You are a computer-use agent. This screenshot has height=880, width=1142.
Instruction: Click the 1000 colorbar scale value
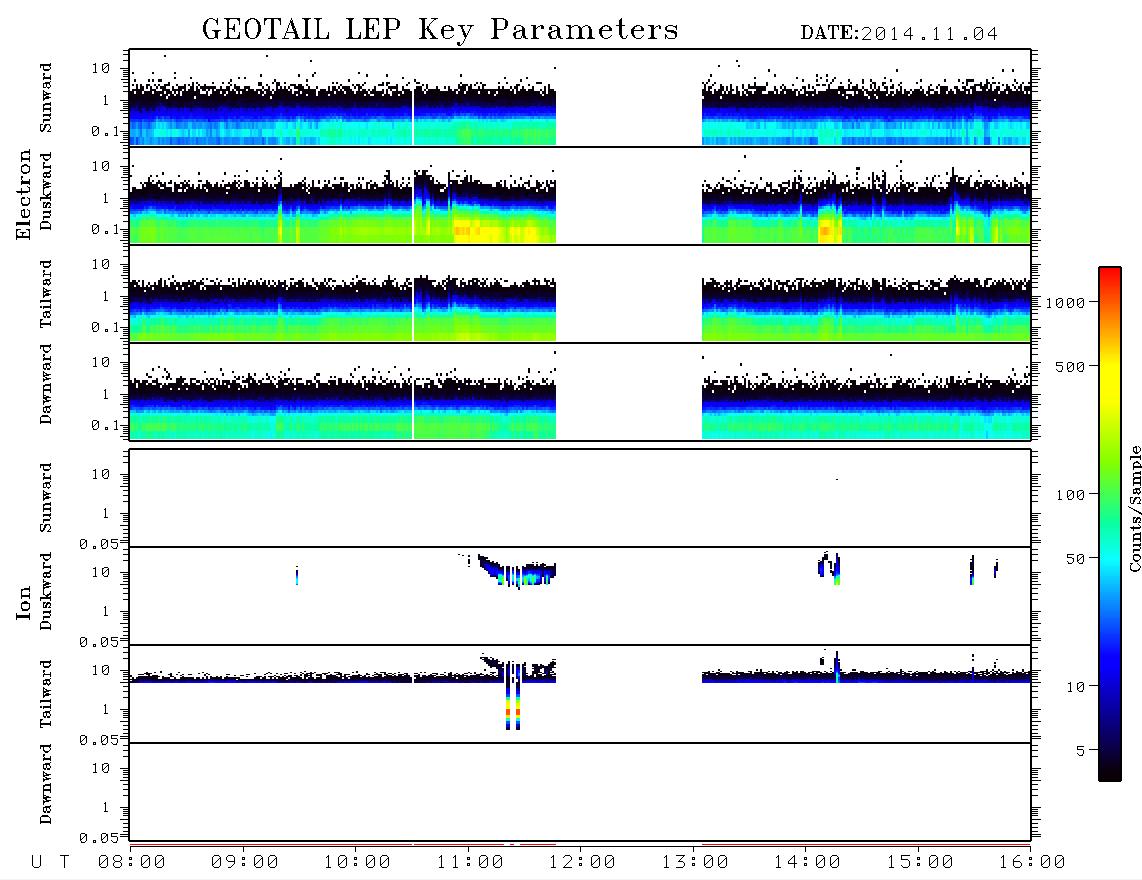[1065, 303]
